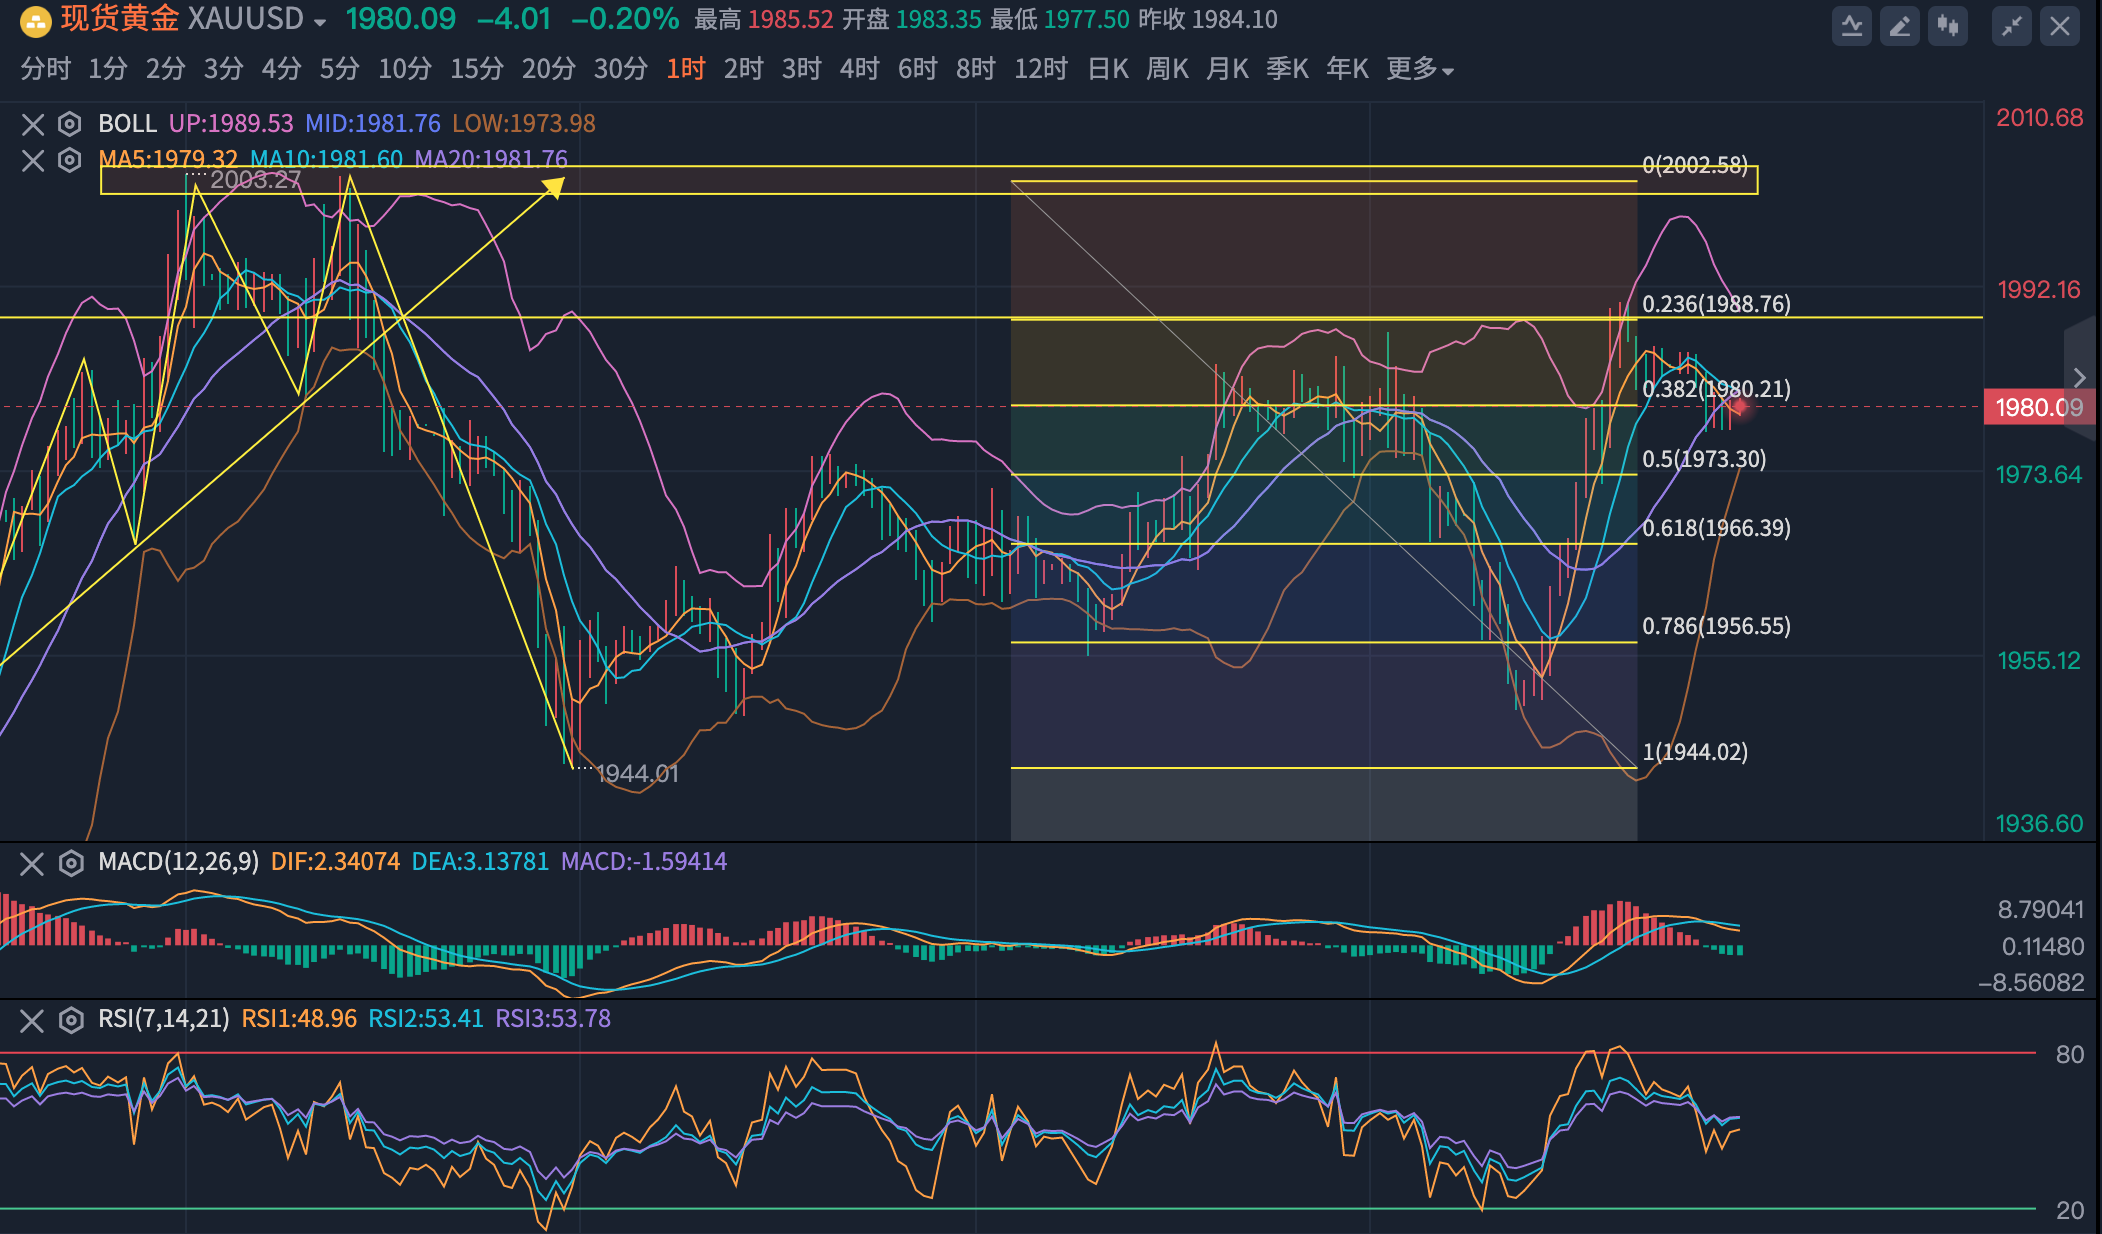The width and height of the screenshot is (2102, 1234).
Task: Switch to the 8时 timeframe
Action: coord(976,69)
